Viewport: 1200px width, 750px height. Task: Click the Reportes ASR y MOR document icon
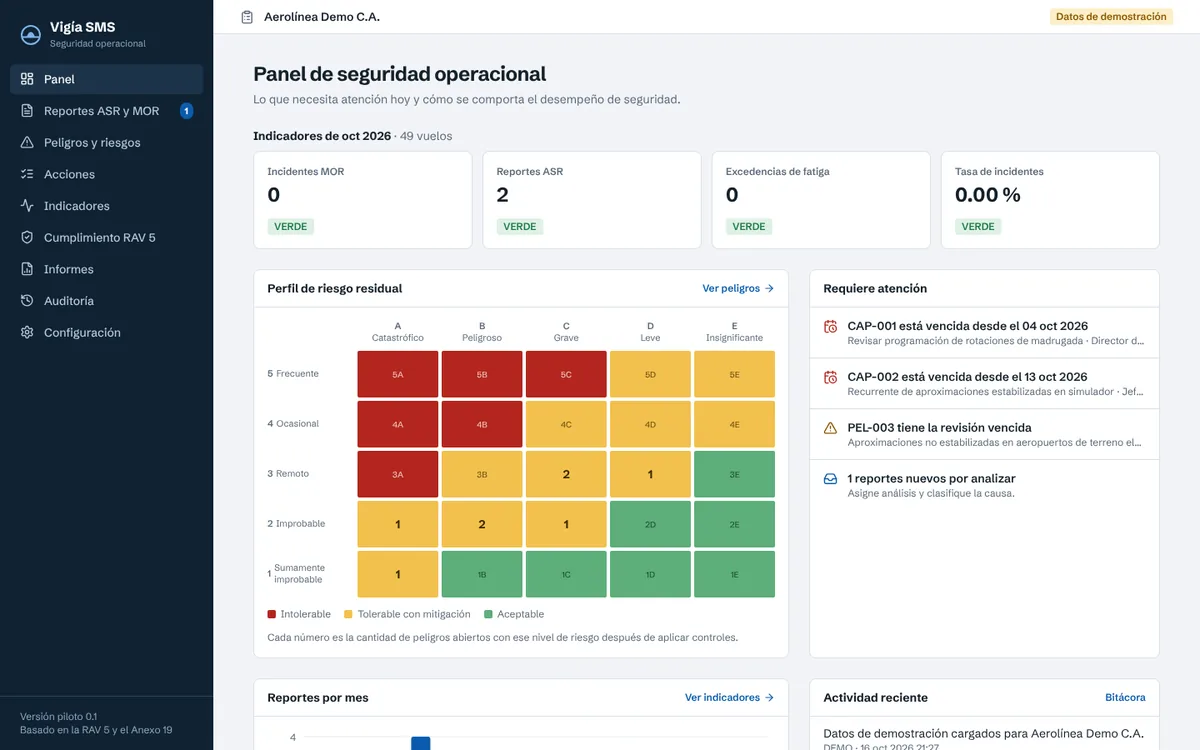pyautogui.click(x=27, y=111)
